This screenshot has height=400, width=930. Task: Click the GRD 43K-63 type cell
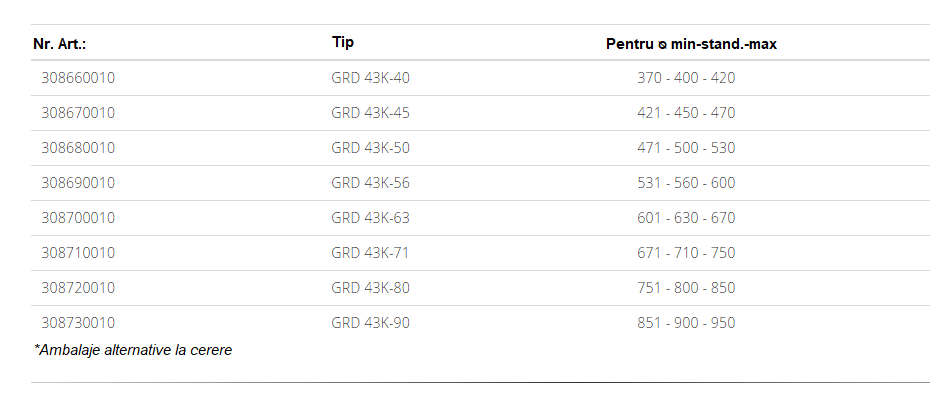pyautogui.click(x=370, y=218)
